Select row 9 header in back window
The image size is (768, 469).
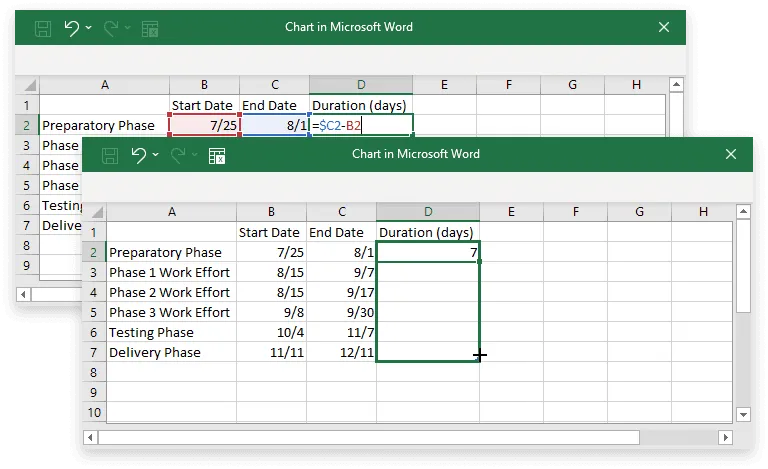point(26,265)
